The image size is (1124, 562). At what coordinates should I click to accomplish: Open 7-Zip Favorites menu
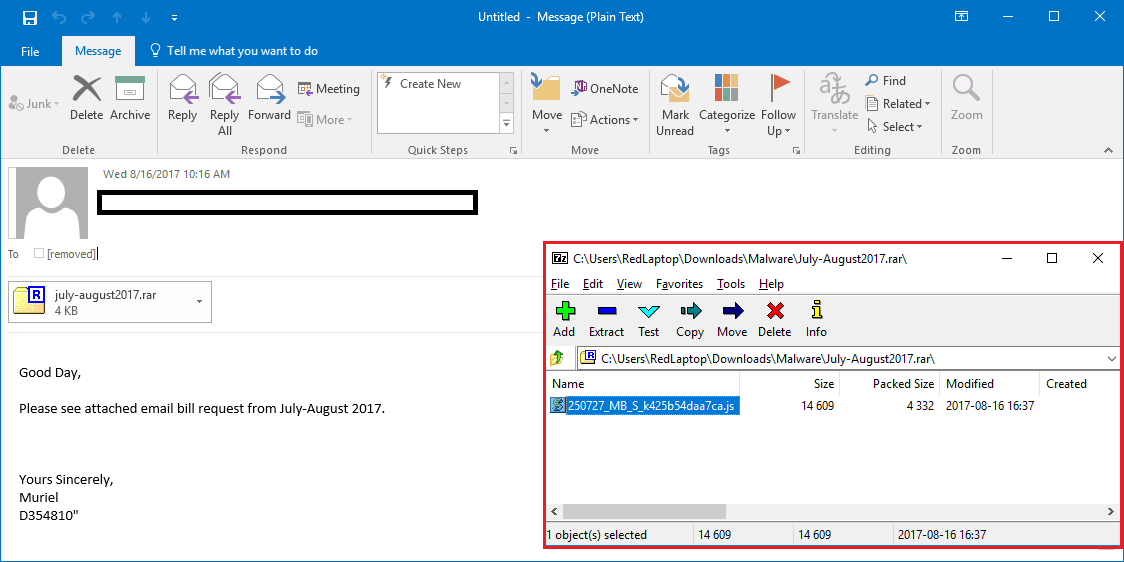[x=680, y=284]
